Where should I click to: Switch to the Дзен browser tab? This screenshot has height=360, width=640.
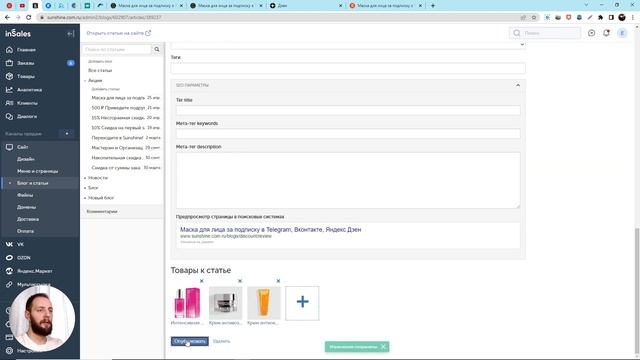[x=305, y=6]
